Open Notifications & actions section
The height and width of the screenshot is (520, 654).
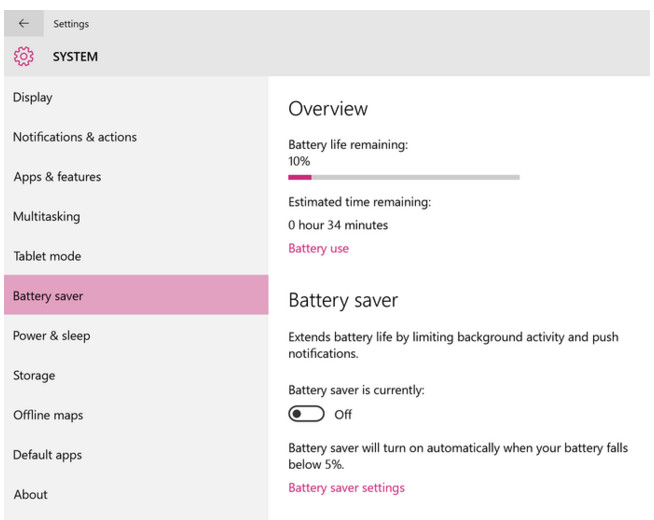point(136,137)
